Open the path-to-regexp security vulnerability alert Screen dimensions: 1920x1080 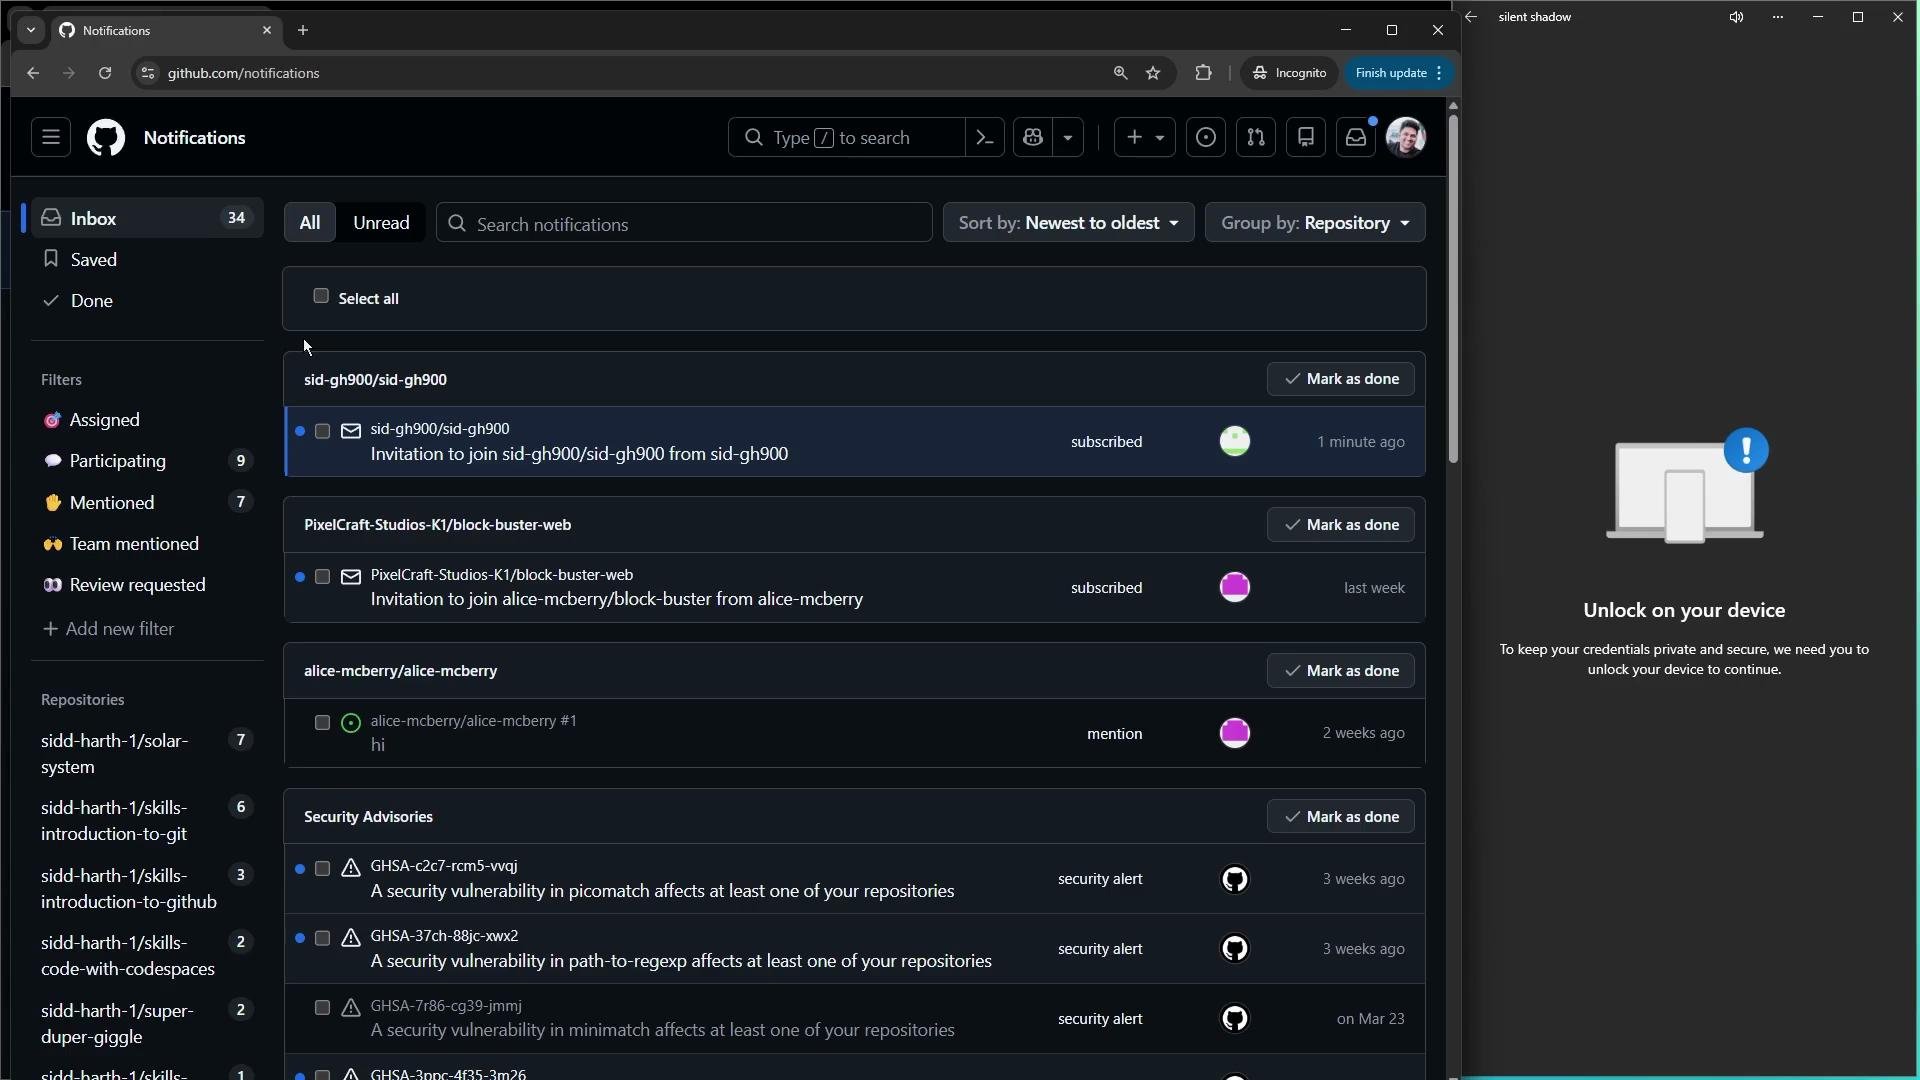681,961
